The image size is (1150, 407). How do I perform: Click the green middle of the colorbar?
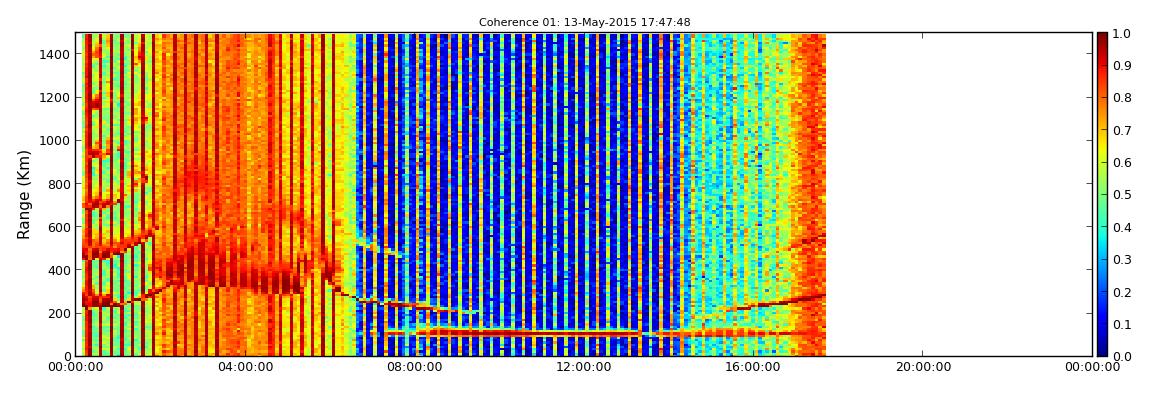click(x=1102, y=194)
